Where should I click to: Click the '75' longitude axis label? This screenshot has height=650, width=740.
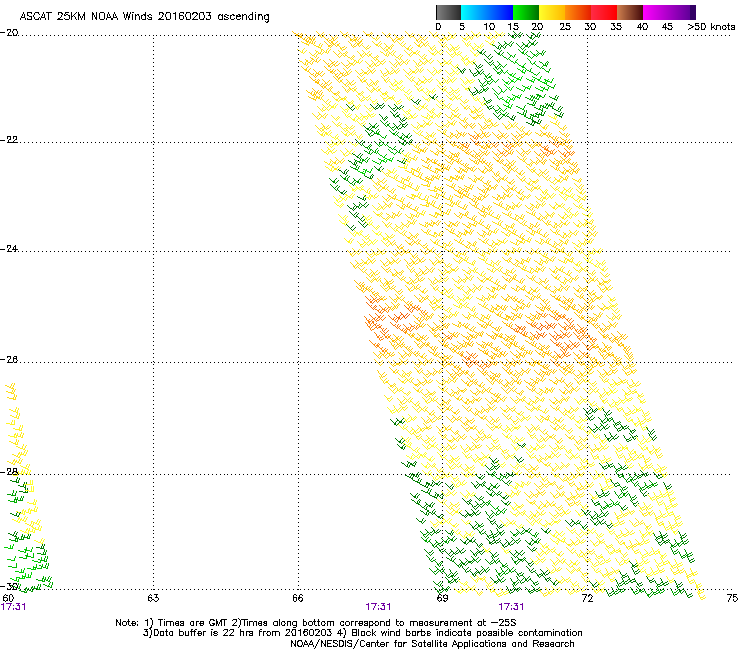click(x=732, y=599)
